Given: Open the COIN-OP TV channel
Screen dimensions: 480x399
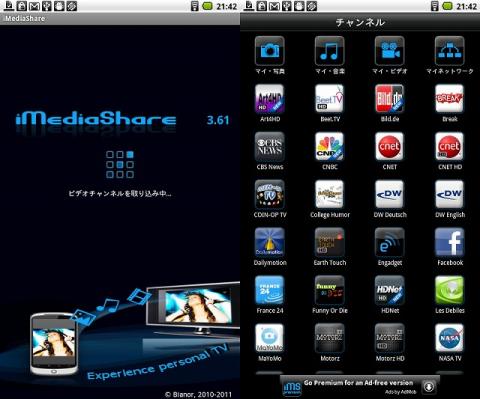Looking at the screenshot, I should point(270,195).
